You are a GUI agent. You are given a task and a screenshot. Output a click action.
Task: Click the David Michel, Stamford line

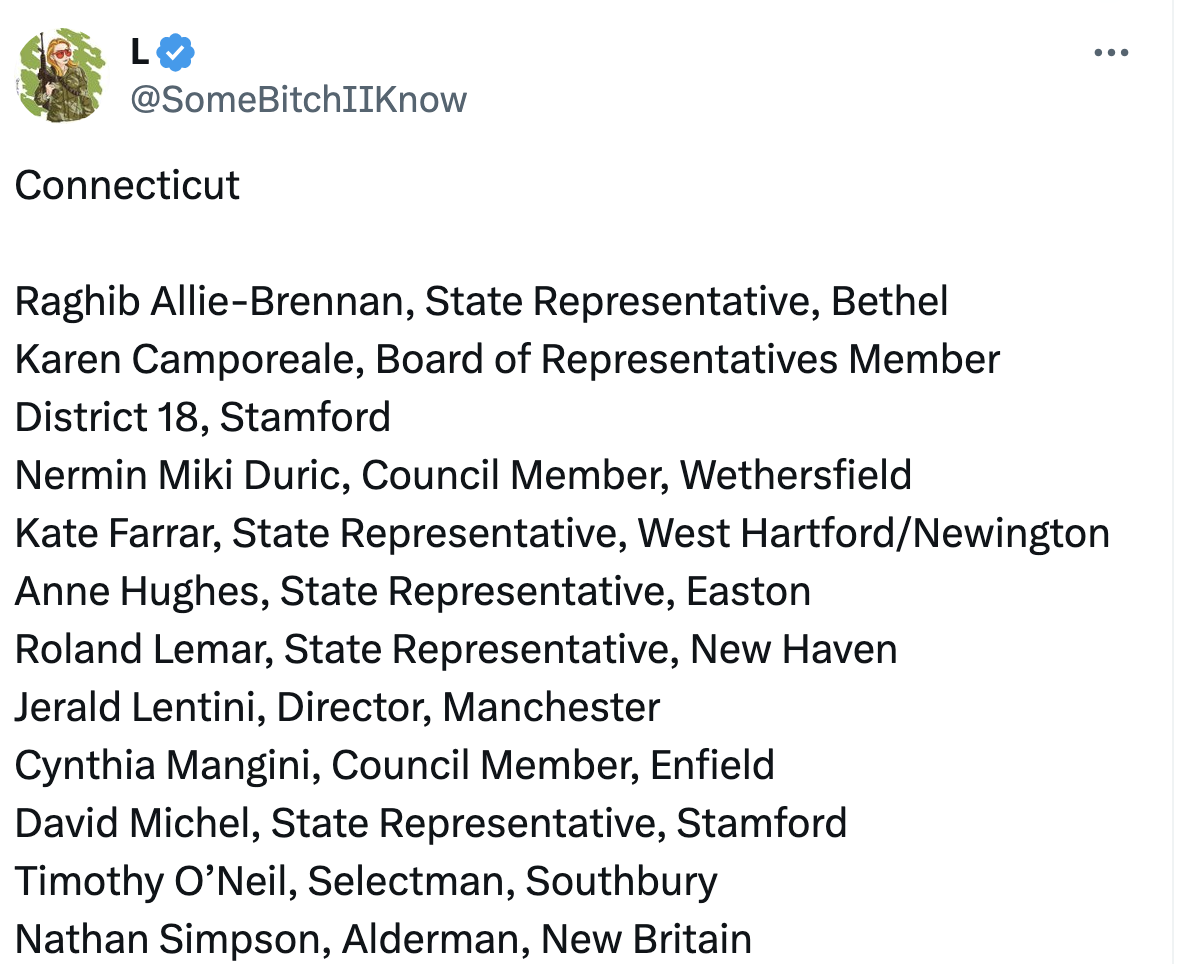tap(430, 823)
